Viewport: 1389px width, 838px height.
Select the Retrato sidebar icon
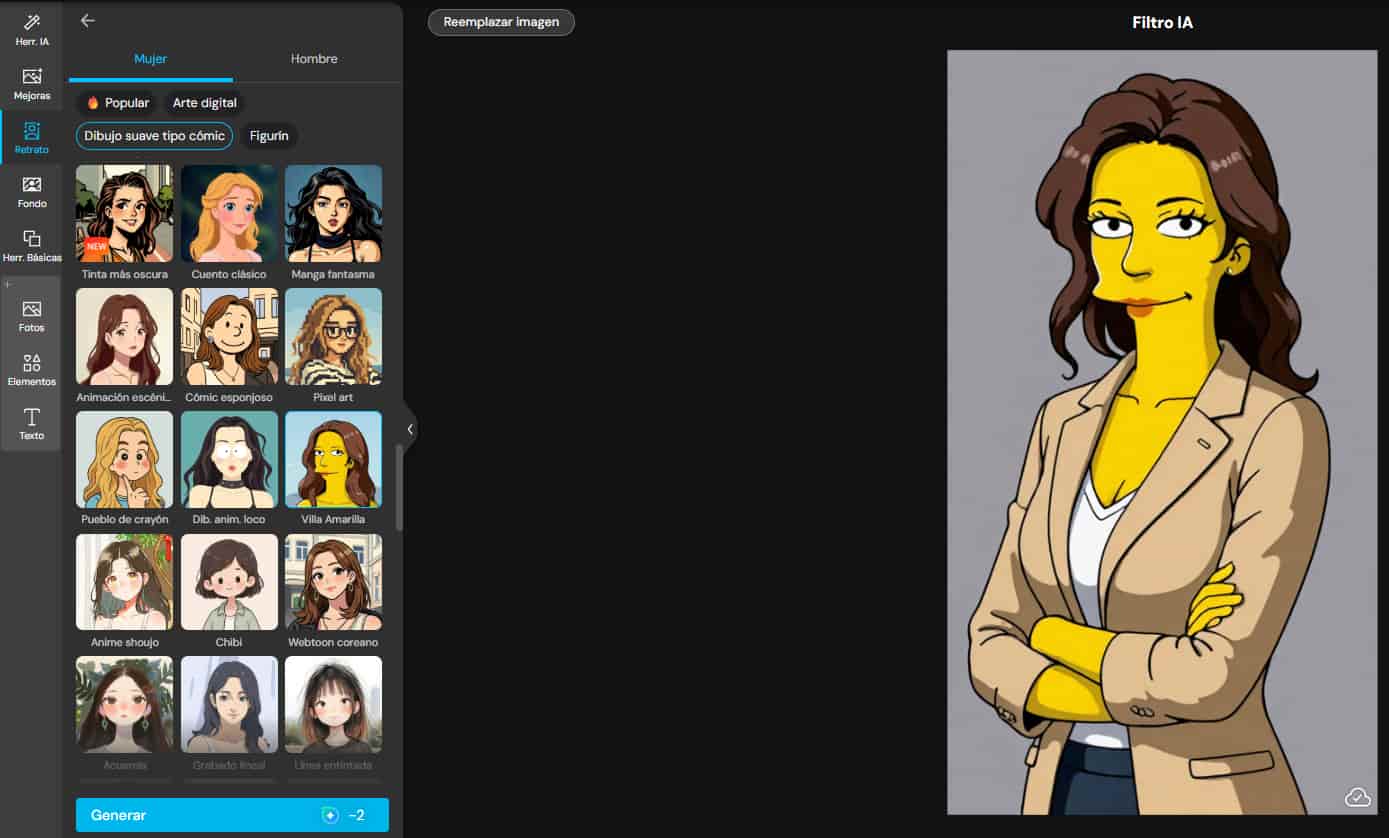pyautogui.click(x=32, y=138)
